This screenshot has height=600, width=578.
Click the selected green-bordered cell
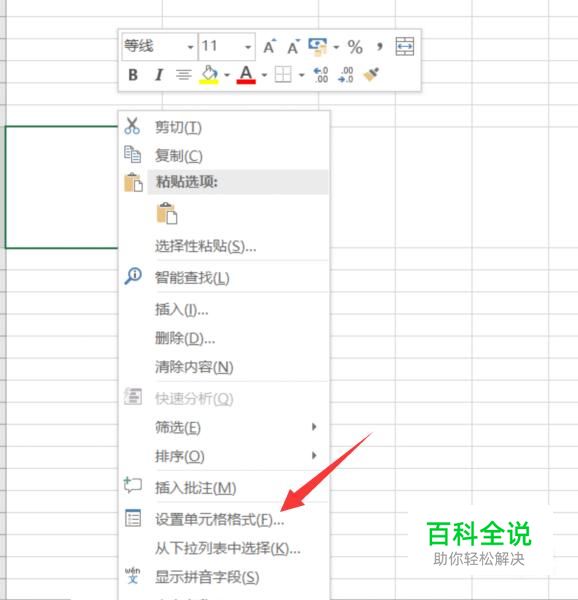[x=61, y=187]
